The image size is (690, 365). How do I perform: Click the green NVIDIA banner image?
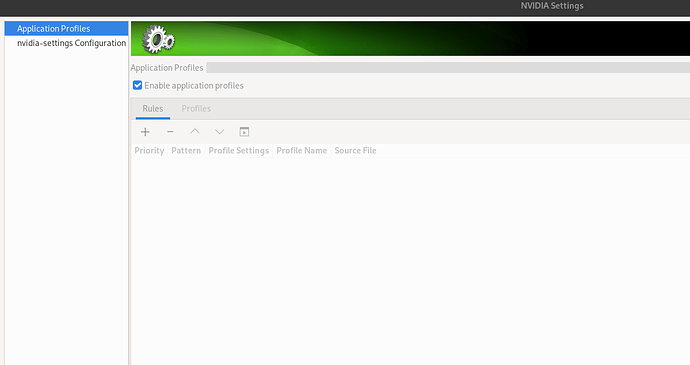click(411, 39)
